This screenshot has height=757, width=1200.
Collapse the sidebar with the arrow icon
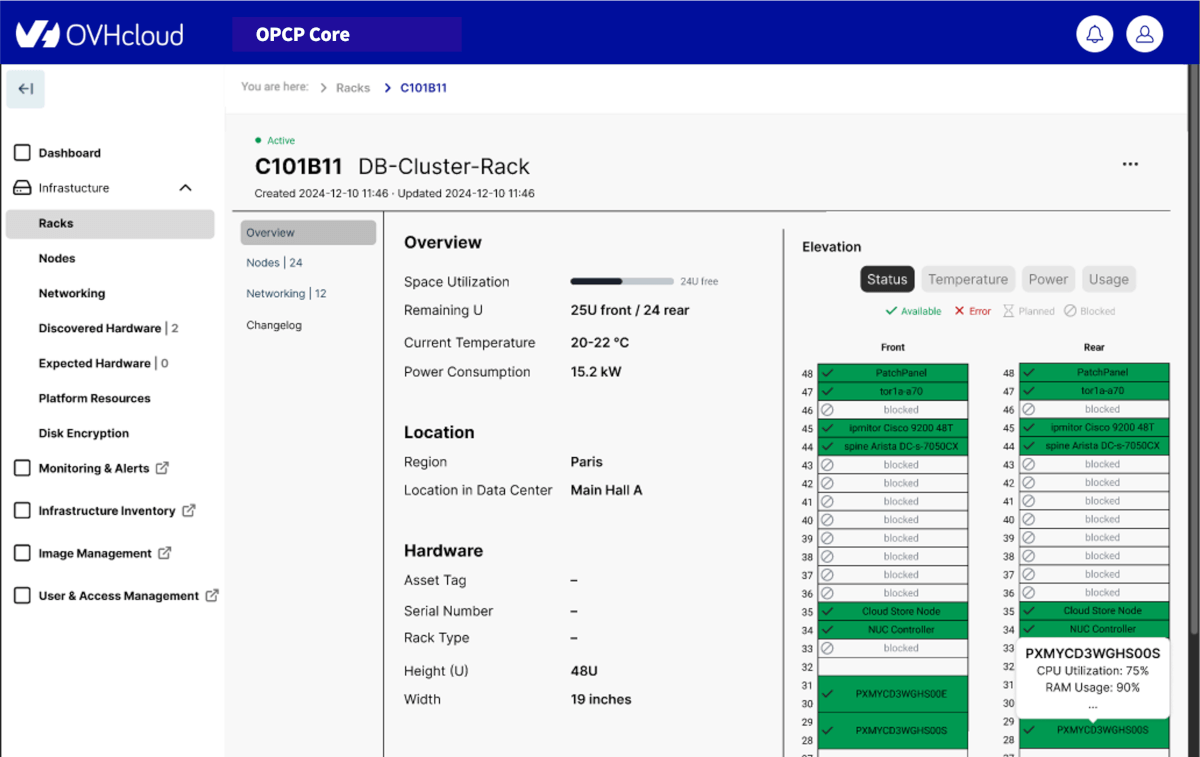(x=26, y=89)
